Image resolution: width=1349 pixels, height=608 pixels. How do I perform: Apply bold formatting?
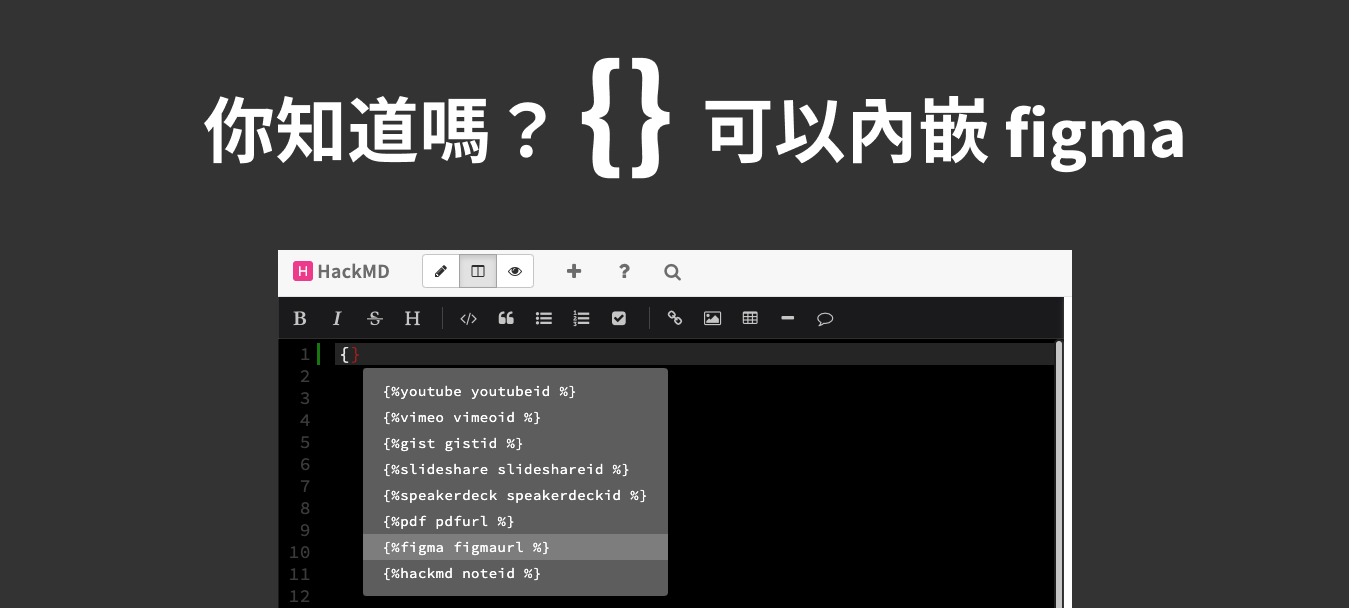pyautogui.click(x=299, y=319)
